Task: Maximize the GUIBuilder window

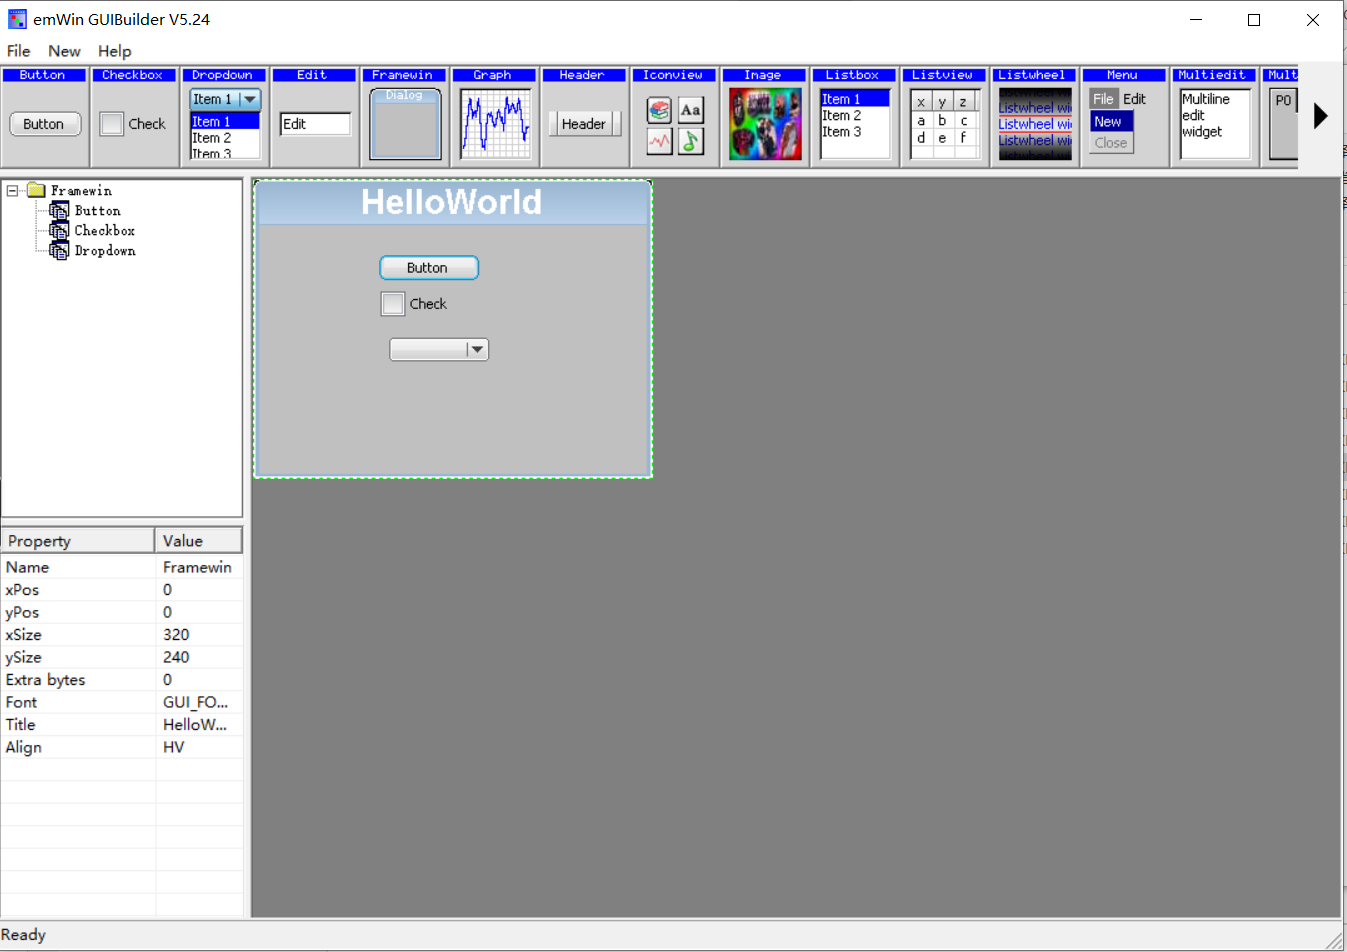Action: coord(1254,20)
